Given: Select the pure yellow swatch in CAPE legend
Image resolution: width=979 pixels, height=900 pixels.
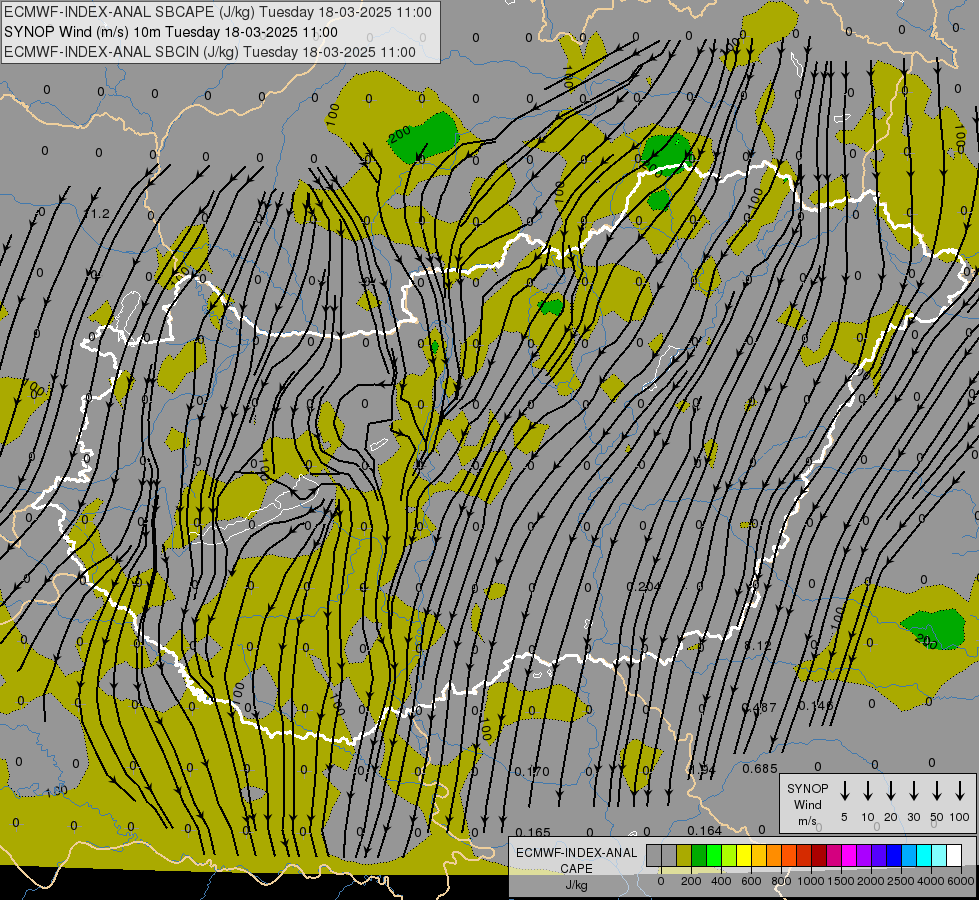Looking at the screenshot, I should (x=744, y=855).
